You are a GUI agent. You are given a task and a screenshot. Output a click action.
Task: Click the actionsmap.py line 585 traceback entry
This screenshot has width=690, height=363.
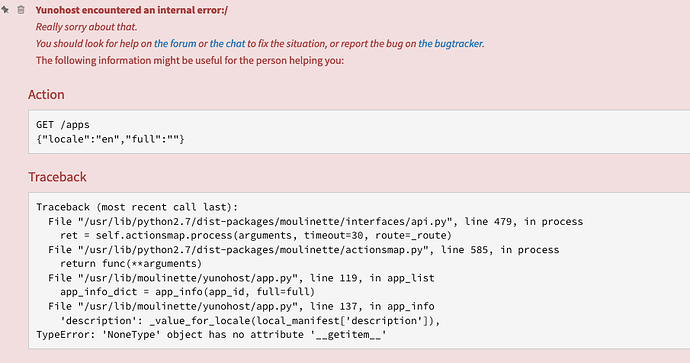304,250
